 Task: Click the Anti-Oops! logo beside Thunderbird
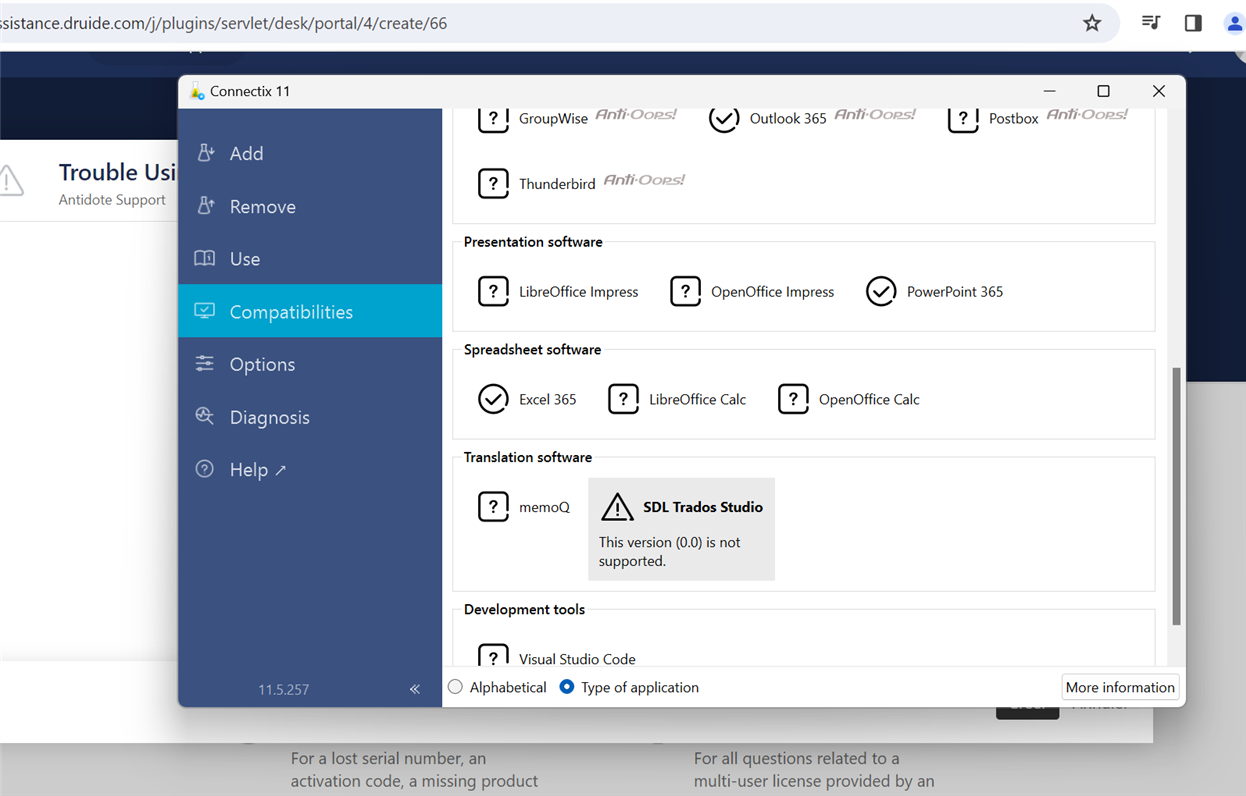(x=644, y=180)
